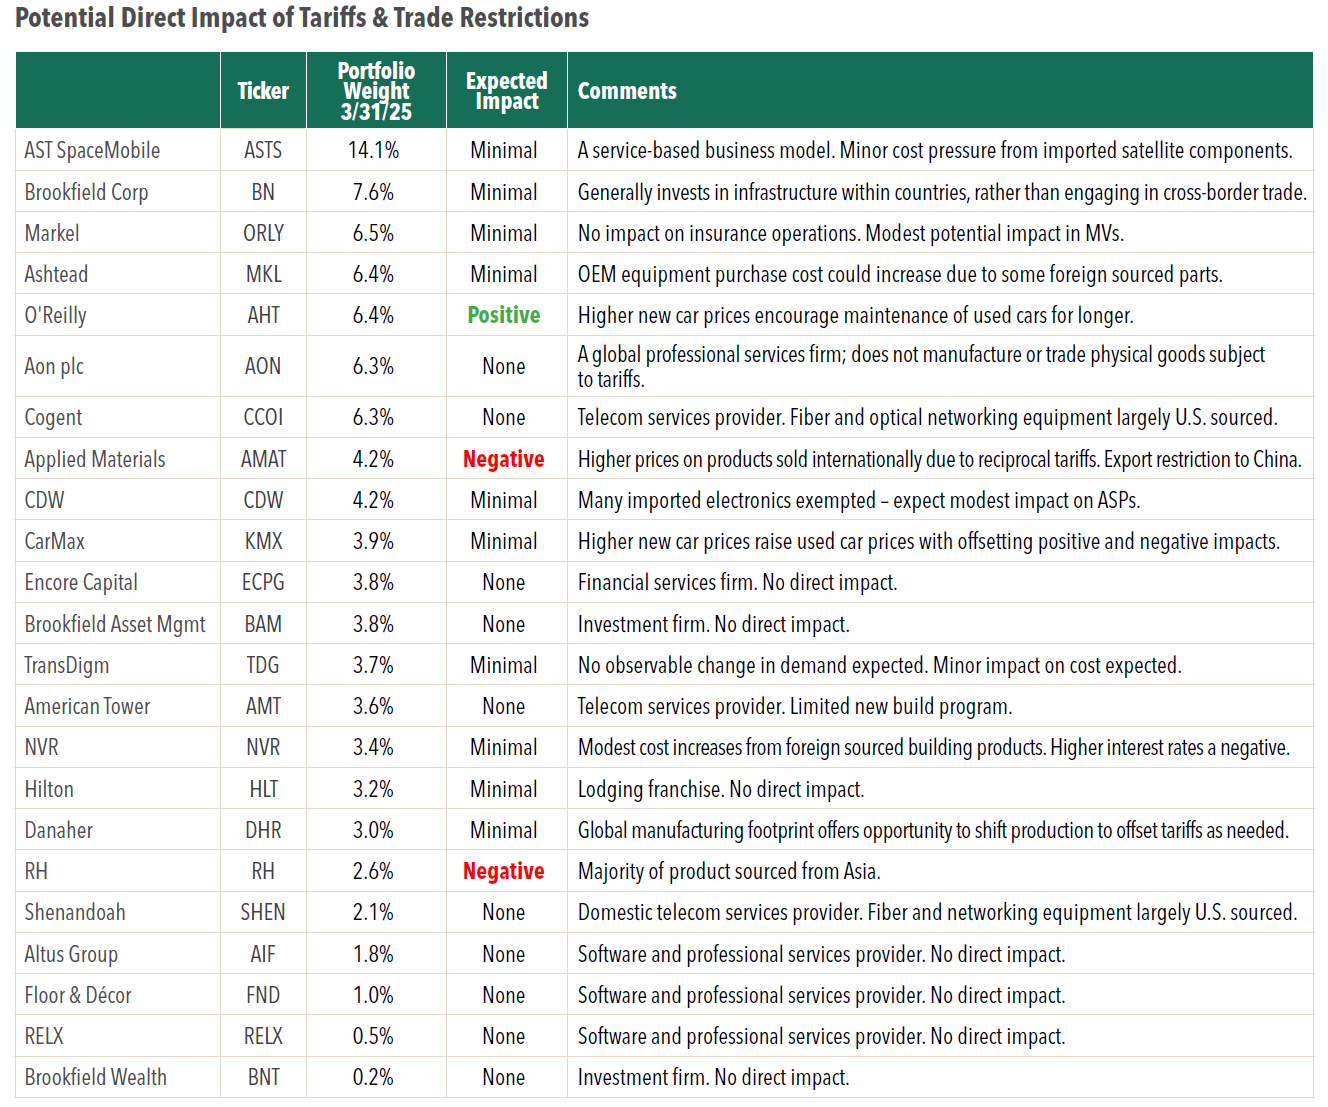Click the Ticker column header
Screen dimensions: 1328x1107
(263, 91)
